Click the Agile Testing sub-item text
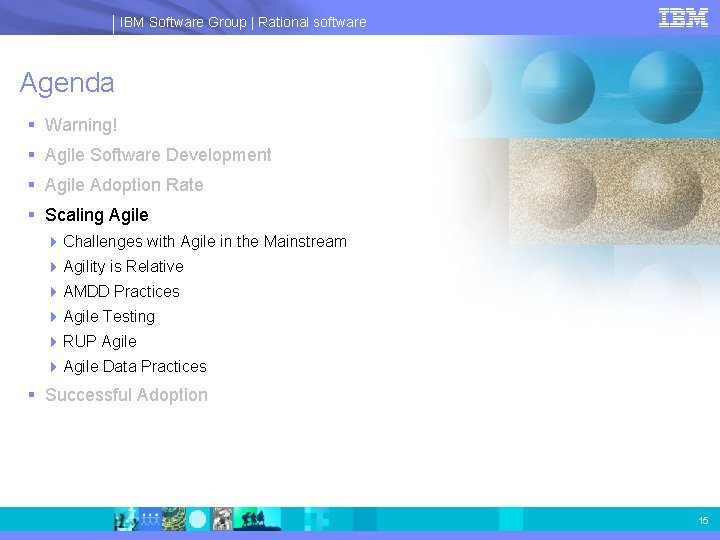The image size is (720, 540). pos(109,317)
